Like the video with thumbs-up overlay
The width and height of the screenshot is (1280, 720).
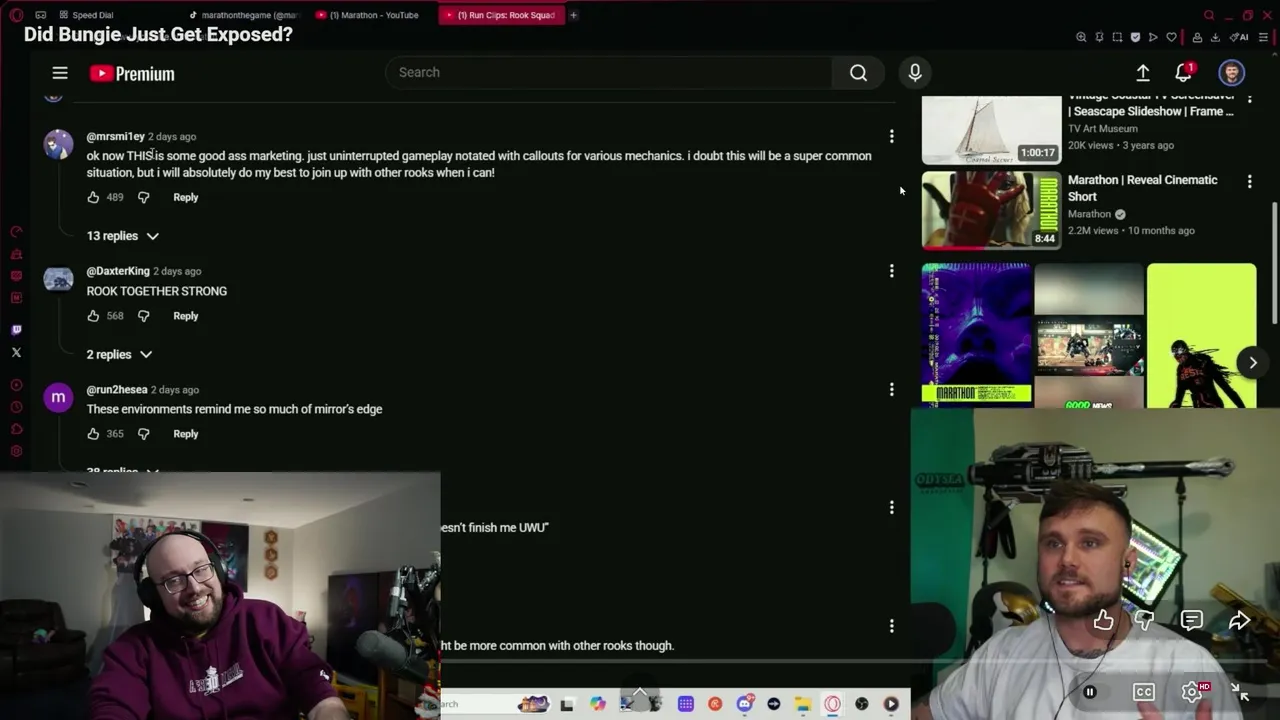click(x=1103, y=621)
